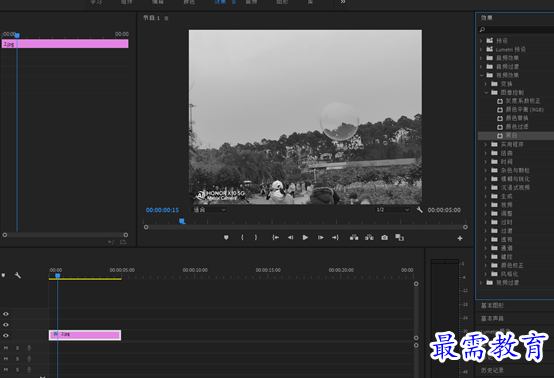The width and height of the screenshot is (554, 378).
Task: Enable voice-over record on first audio track
Action: tap(29, 348)
